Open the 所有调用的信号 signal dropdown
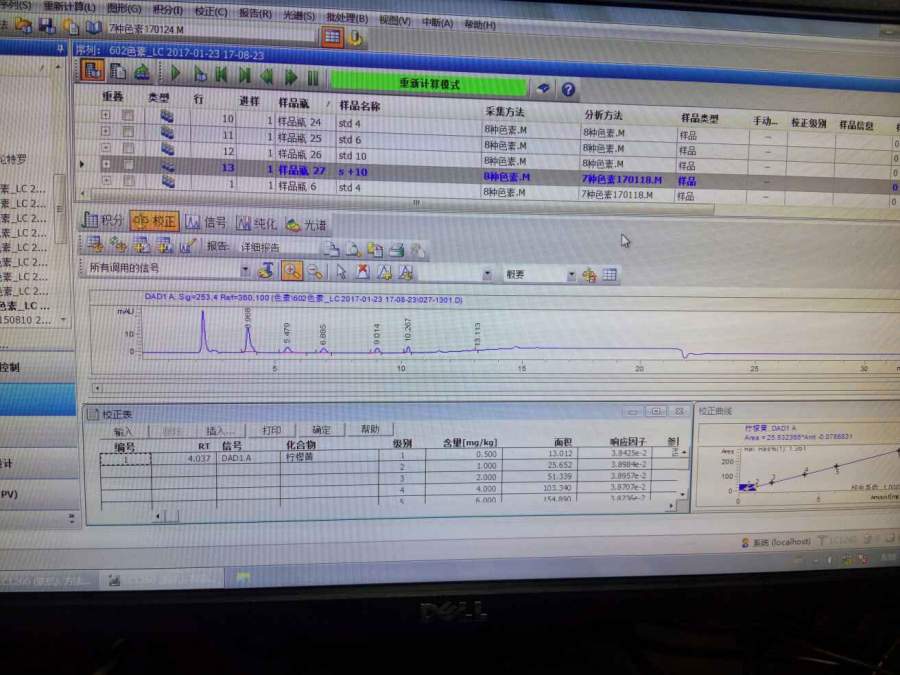 click(245, 269)
